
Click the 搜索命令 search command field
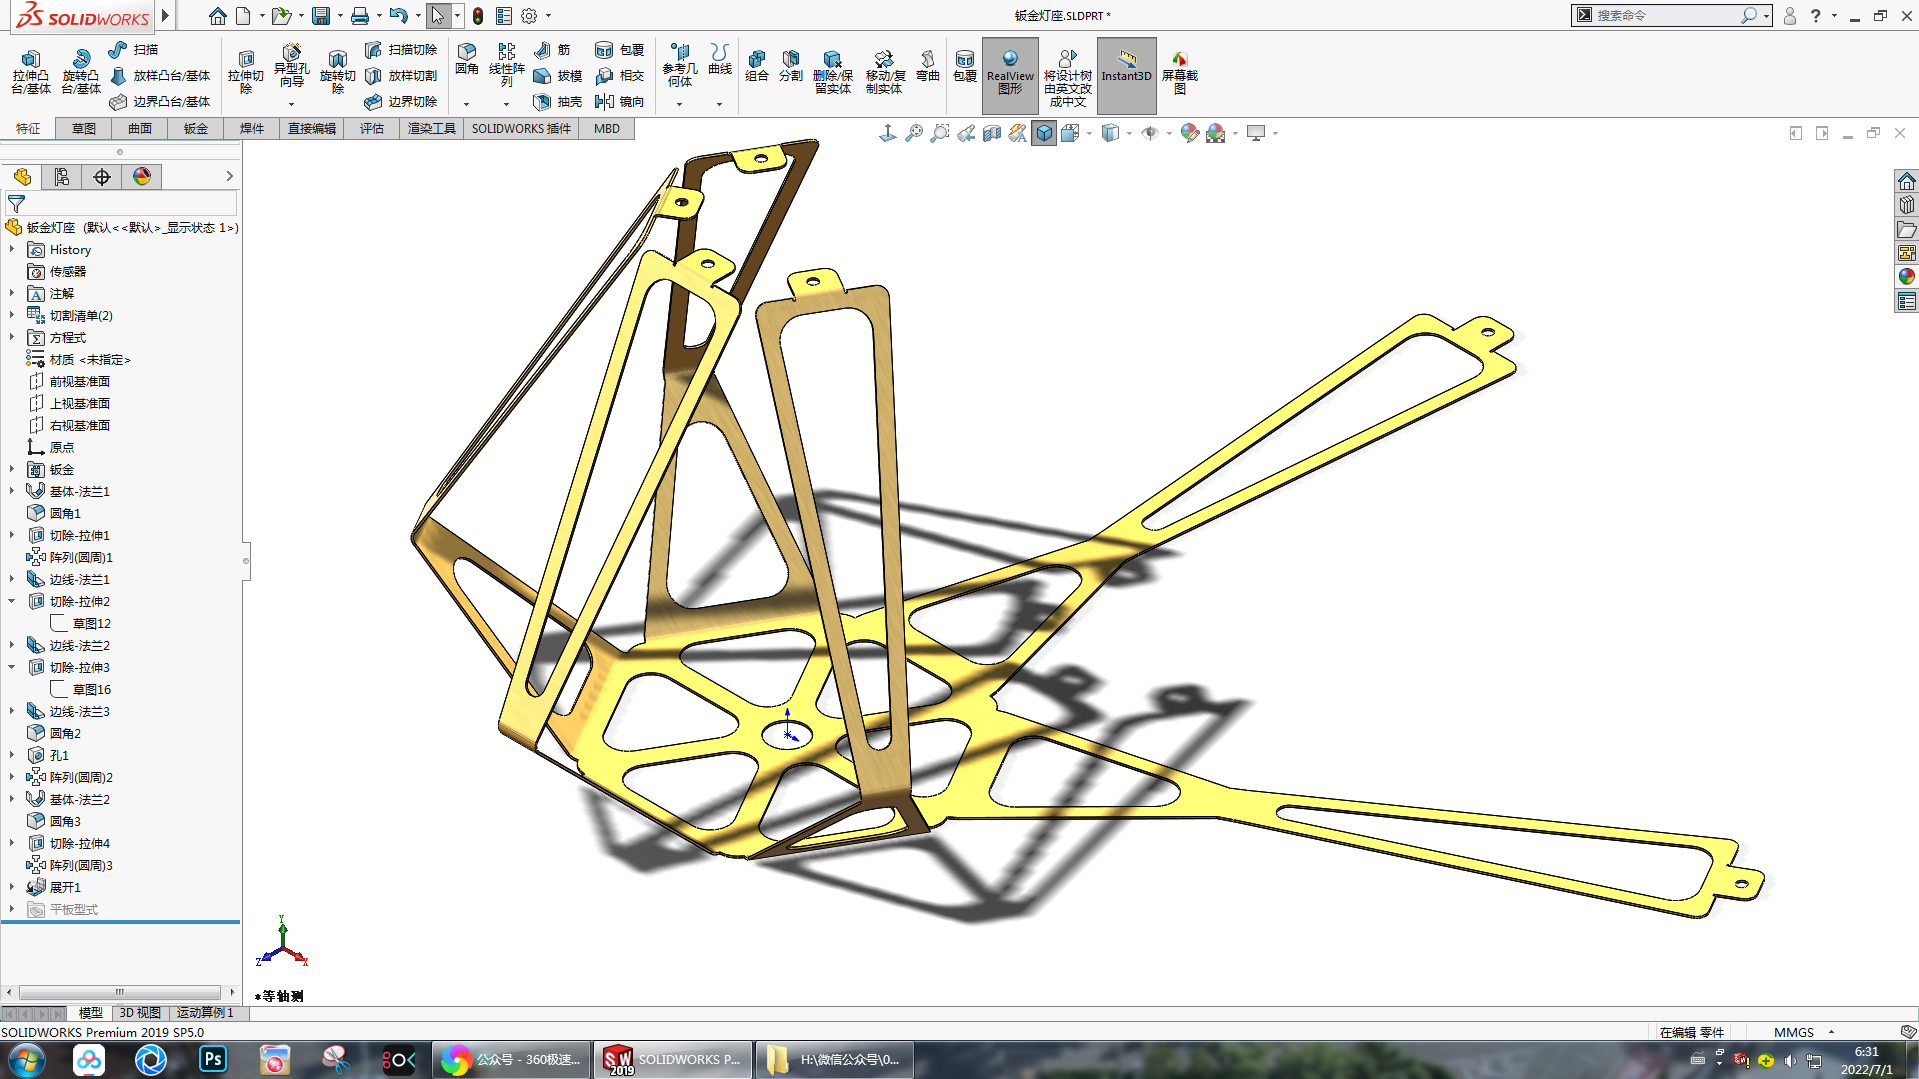1665,16
